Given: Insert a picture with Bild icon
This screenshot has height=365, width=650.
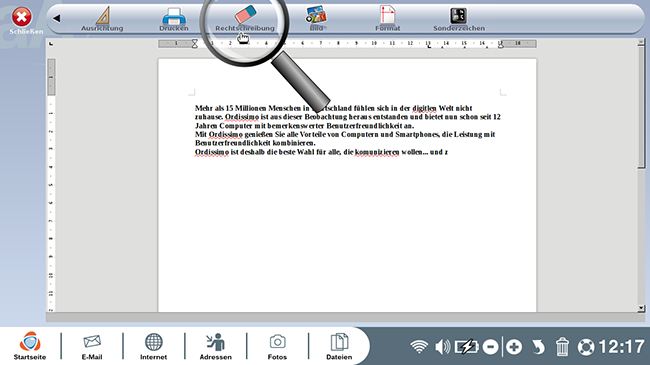Looking at the screenshot, I should [317, 18].
